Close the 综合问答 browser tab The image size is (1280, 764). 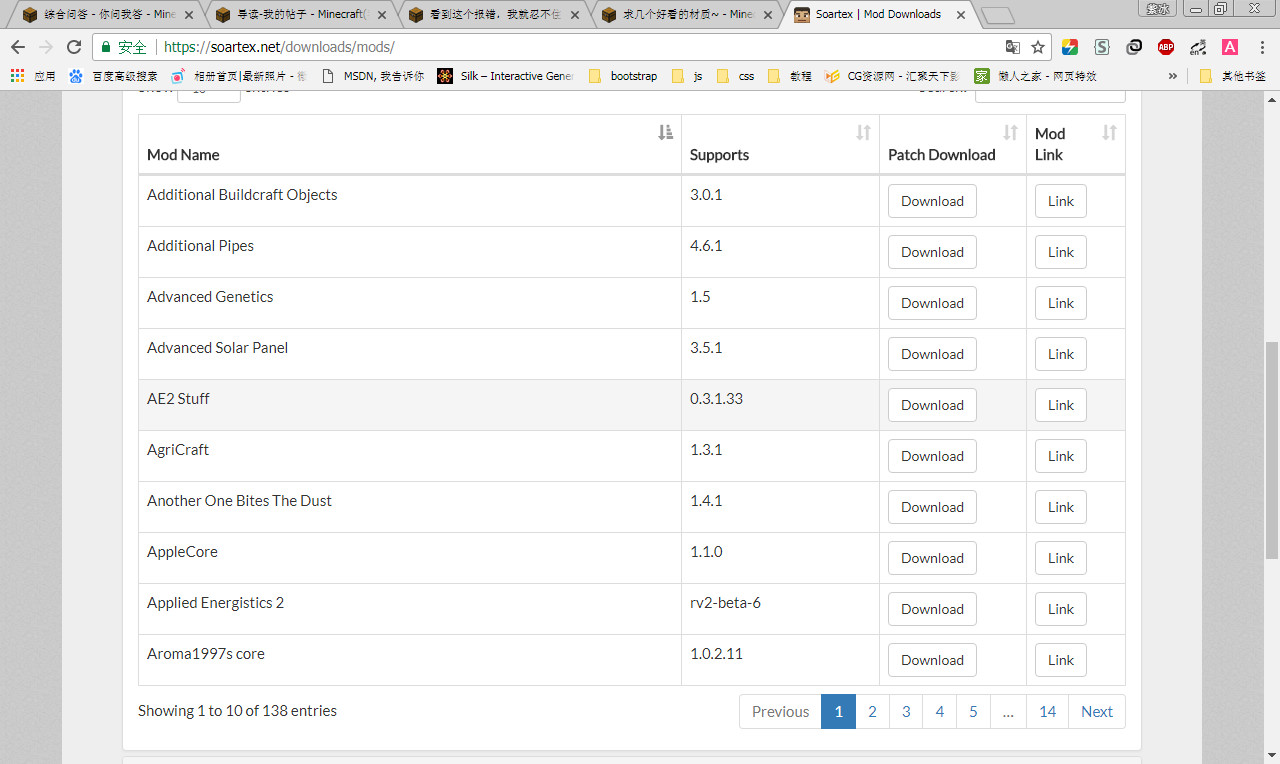[x=188, y=15]
